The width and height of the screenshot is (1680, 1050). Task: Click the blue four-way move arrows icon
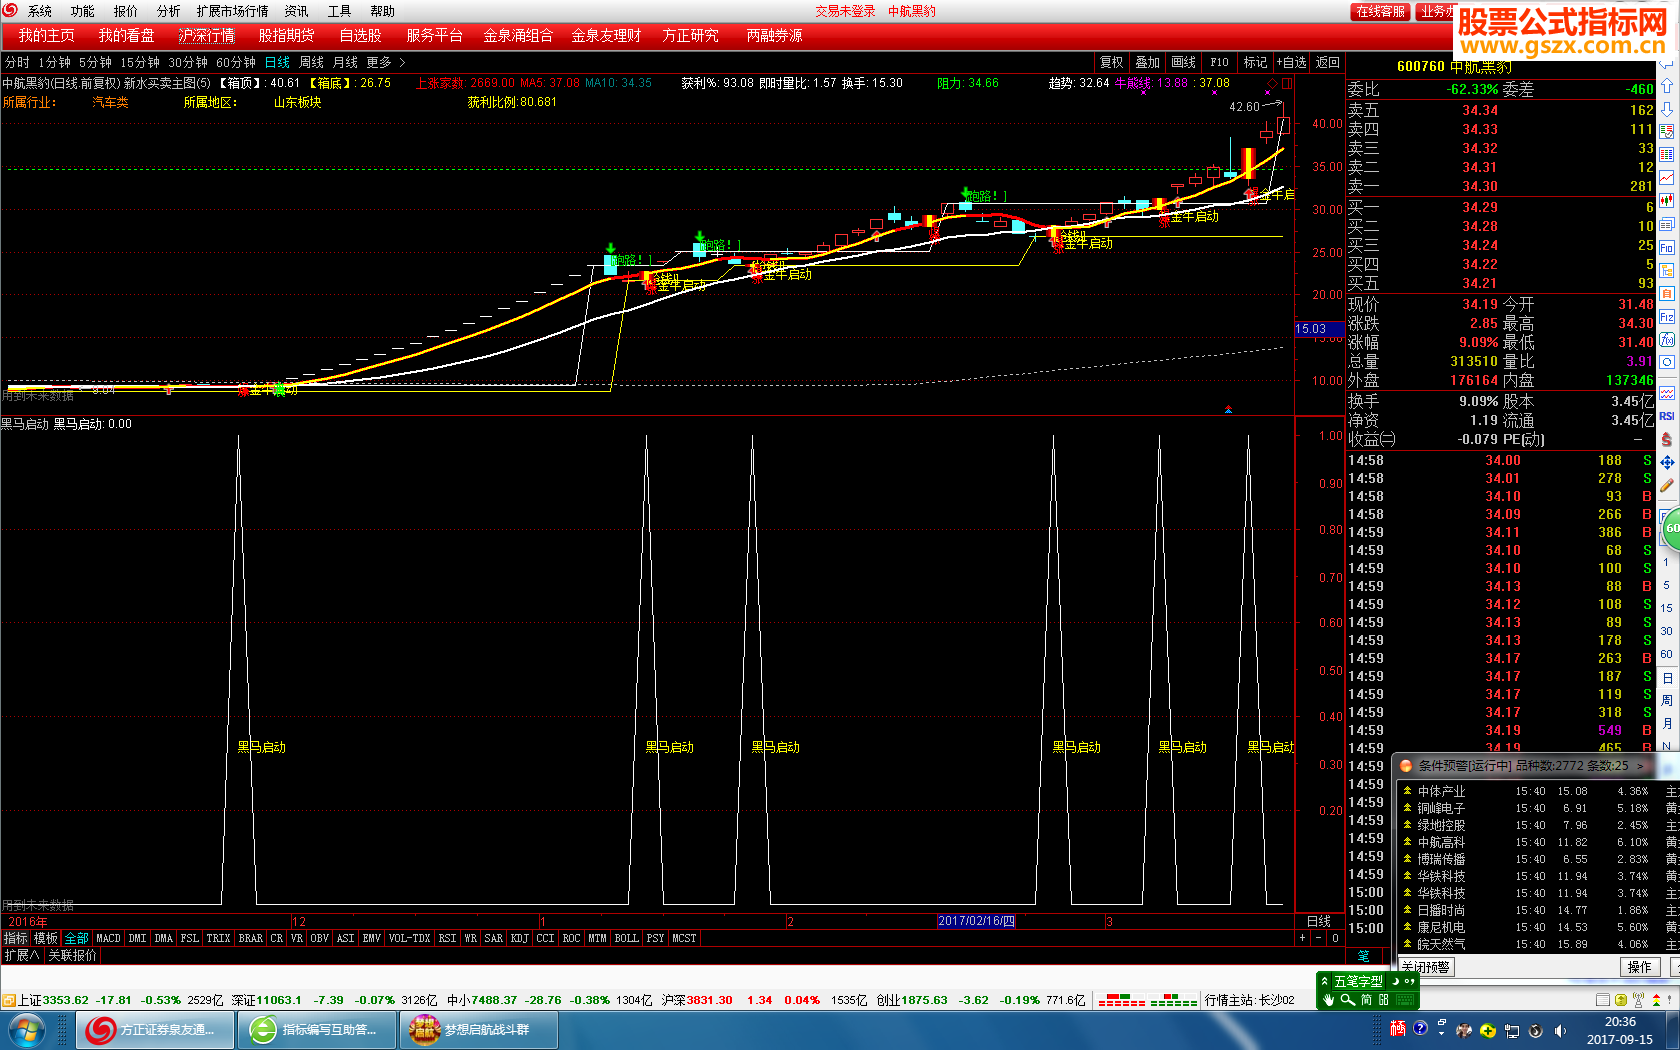click(1667, 463)
